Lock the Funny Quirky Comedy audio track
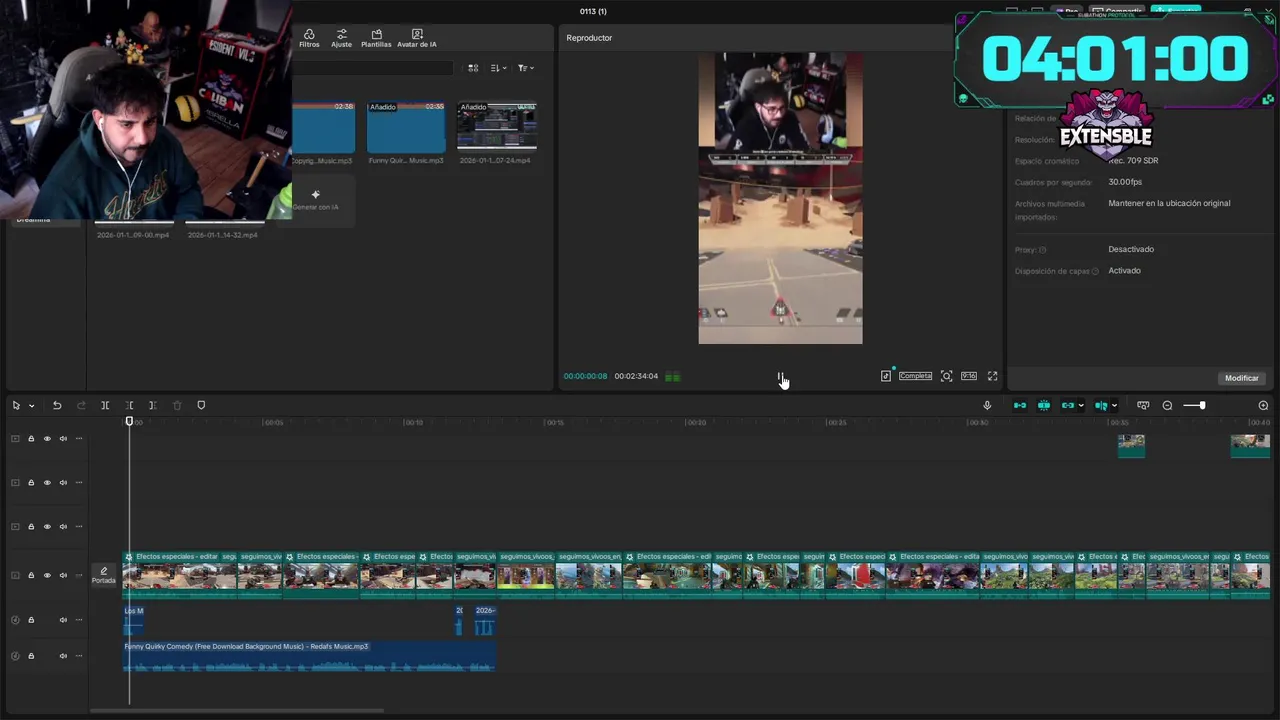This screenshot has height=720, width=1280. (31, 656)
